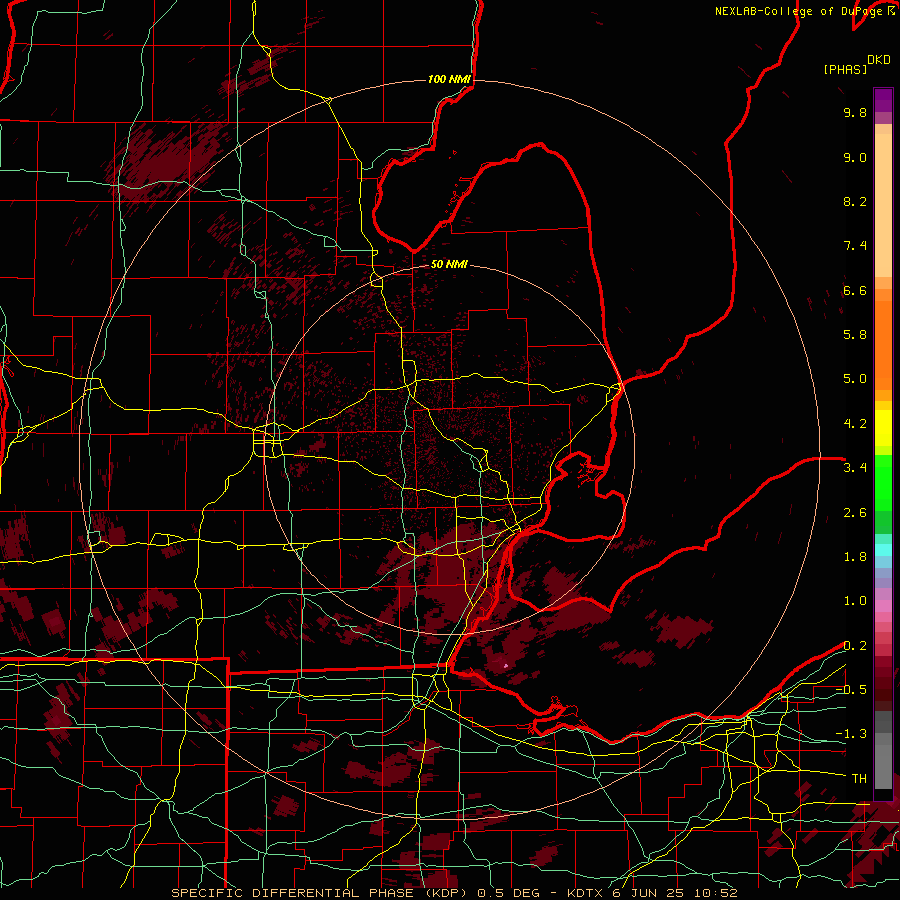Click the 50 NMI range ring label
Screen dimensions: 900x900
(x=449, y=264)
